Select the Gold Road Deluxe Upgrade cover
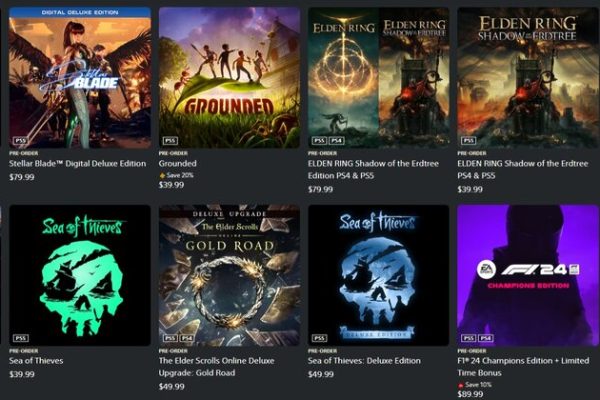The image size is (600, 400). click(x=229, y=275)
